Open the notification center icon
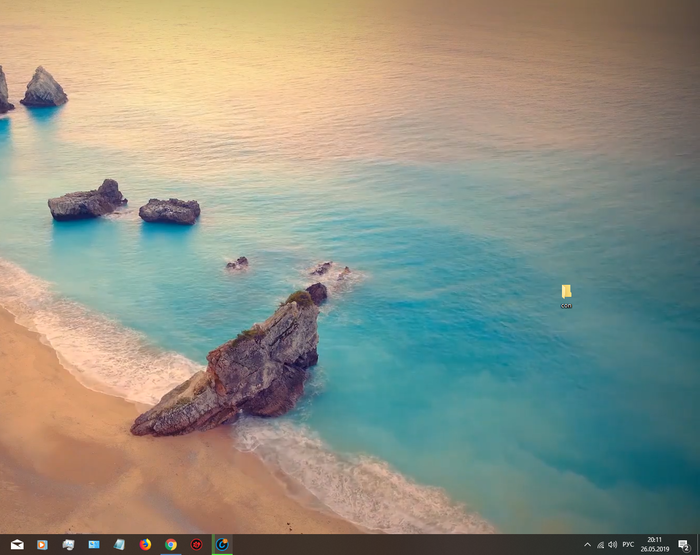This screenshot has height=555, width=700. (x=683, y=545)
